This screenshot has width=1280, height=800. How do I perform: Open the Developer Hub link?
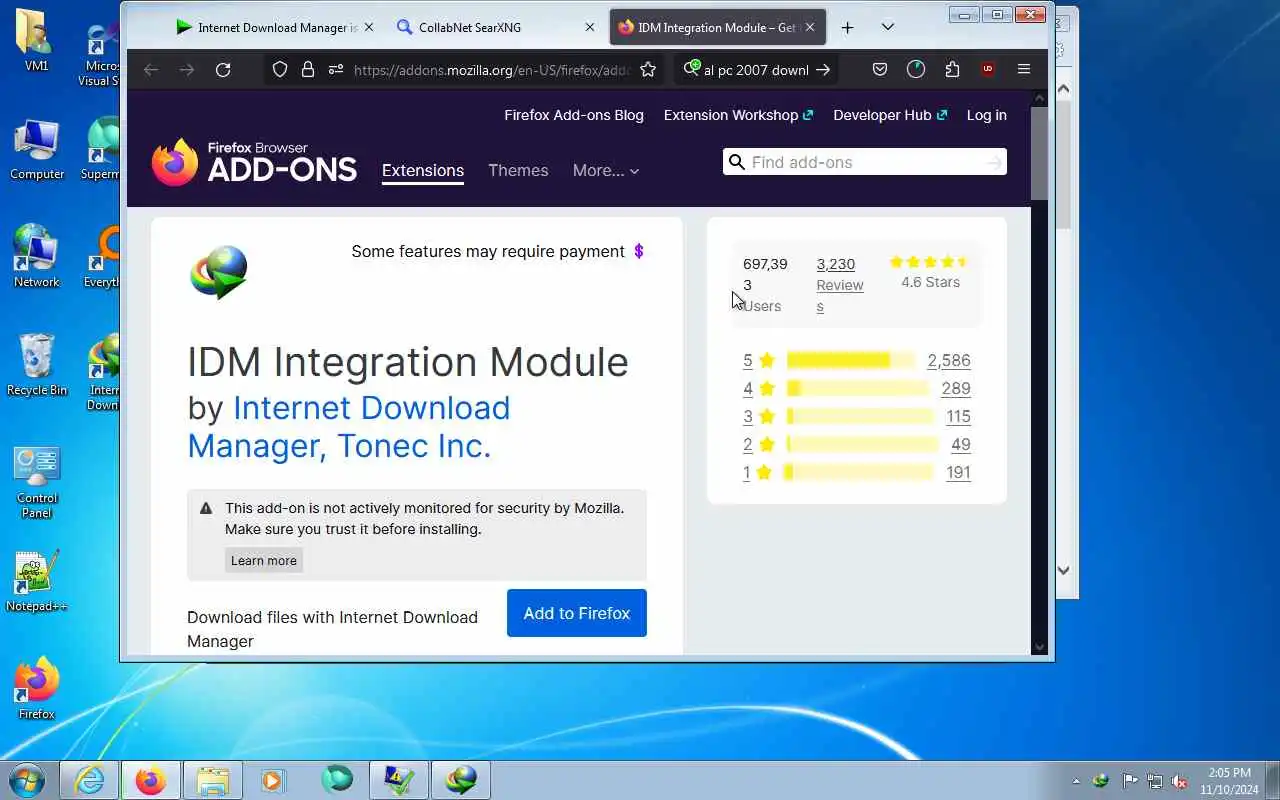pyautogui.click(x=890, y=115)
